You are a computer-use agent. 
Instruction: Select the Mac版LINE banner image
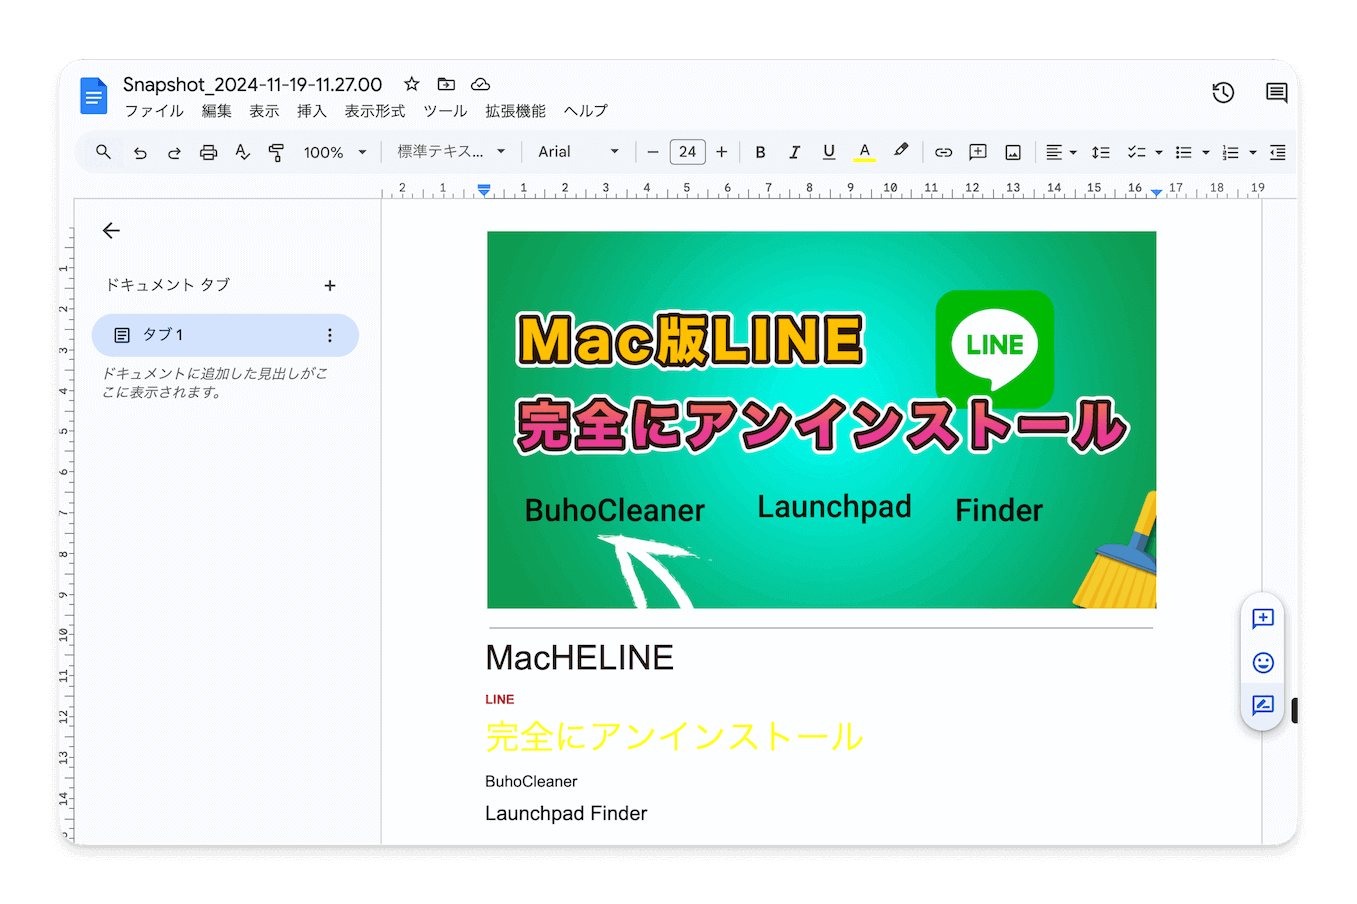[x=821, y=420]
